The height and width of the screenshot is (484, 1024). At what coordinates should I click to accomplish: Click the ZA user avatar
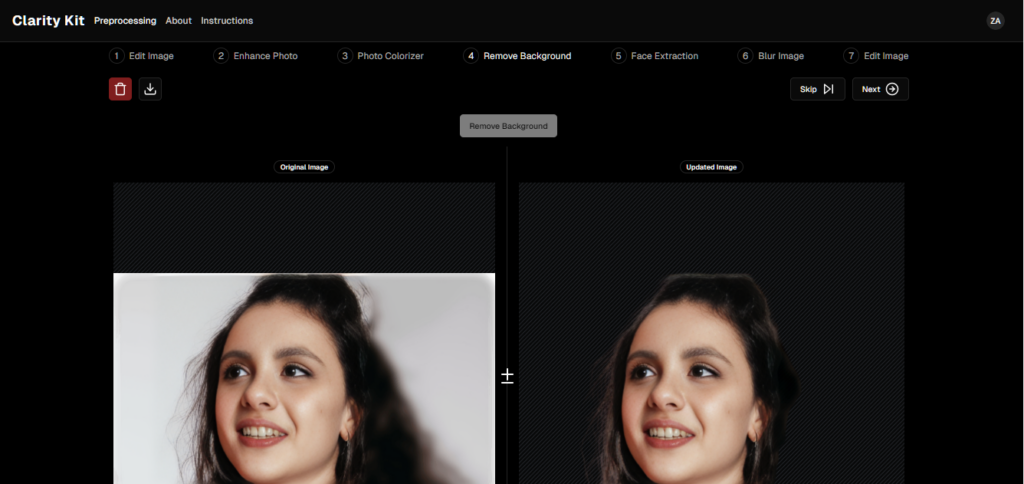(995, 20)
